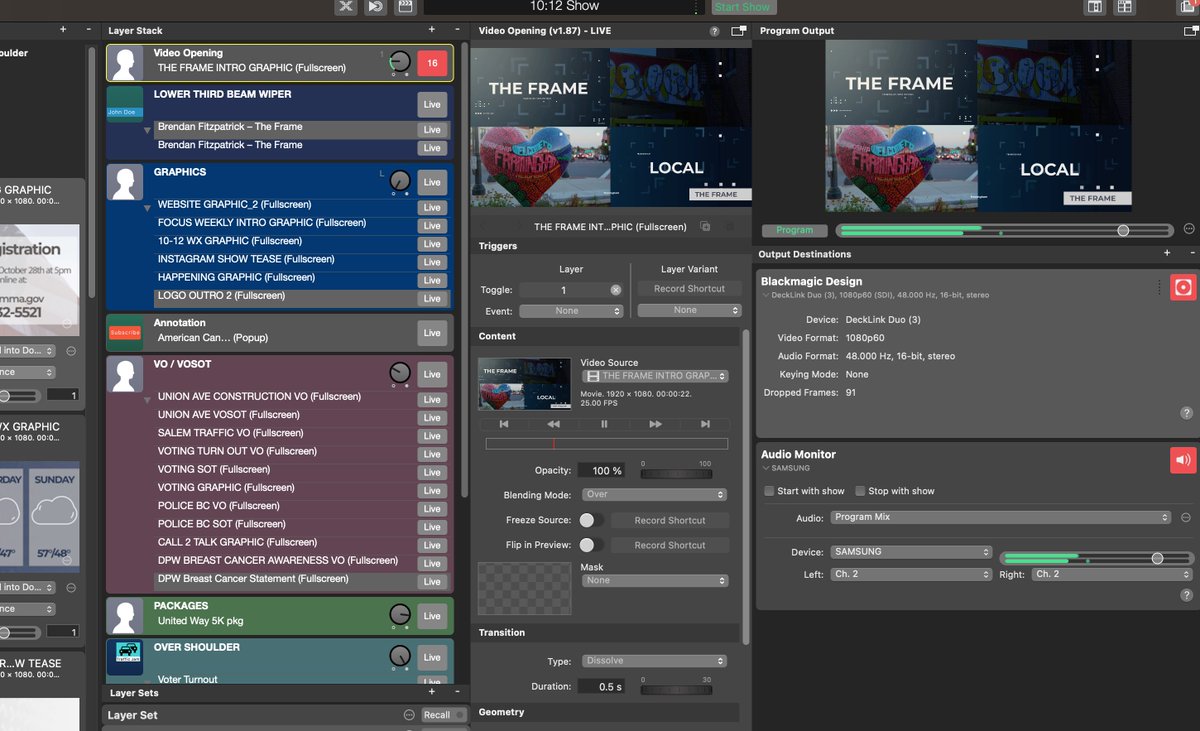
Task: Pop out the Video Opening preview window
Action: (738, 31)
